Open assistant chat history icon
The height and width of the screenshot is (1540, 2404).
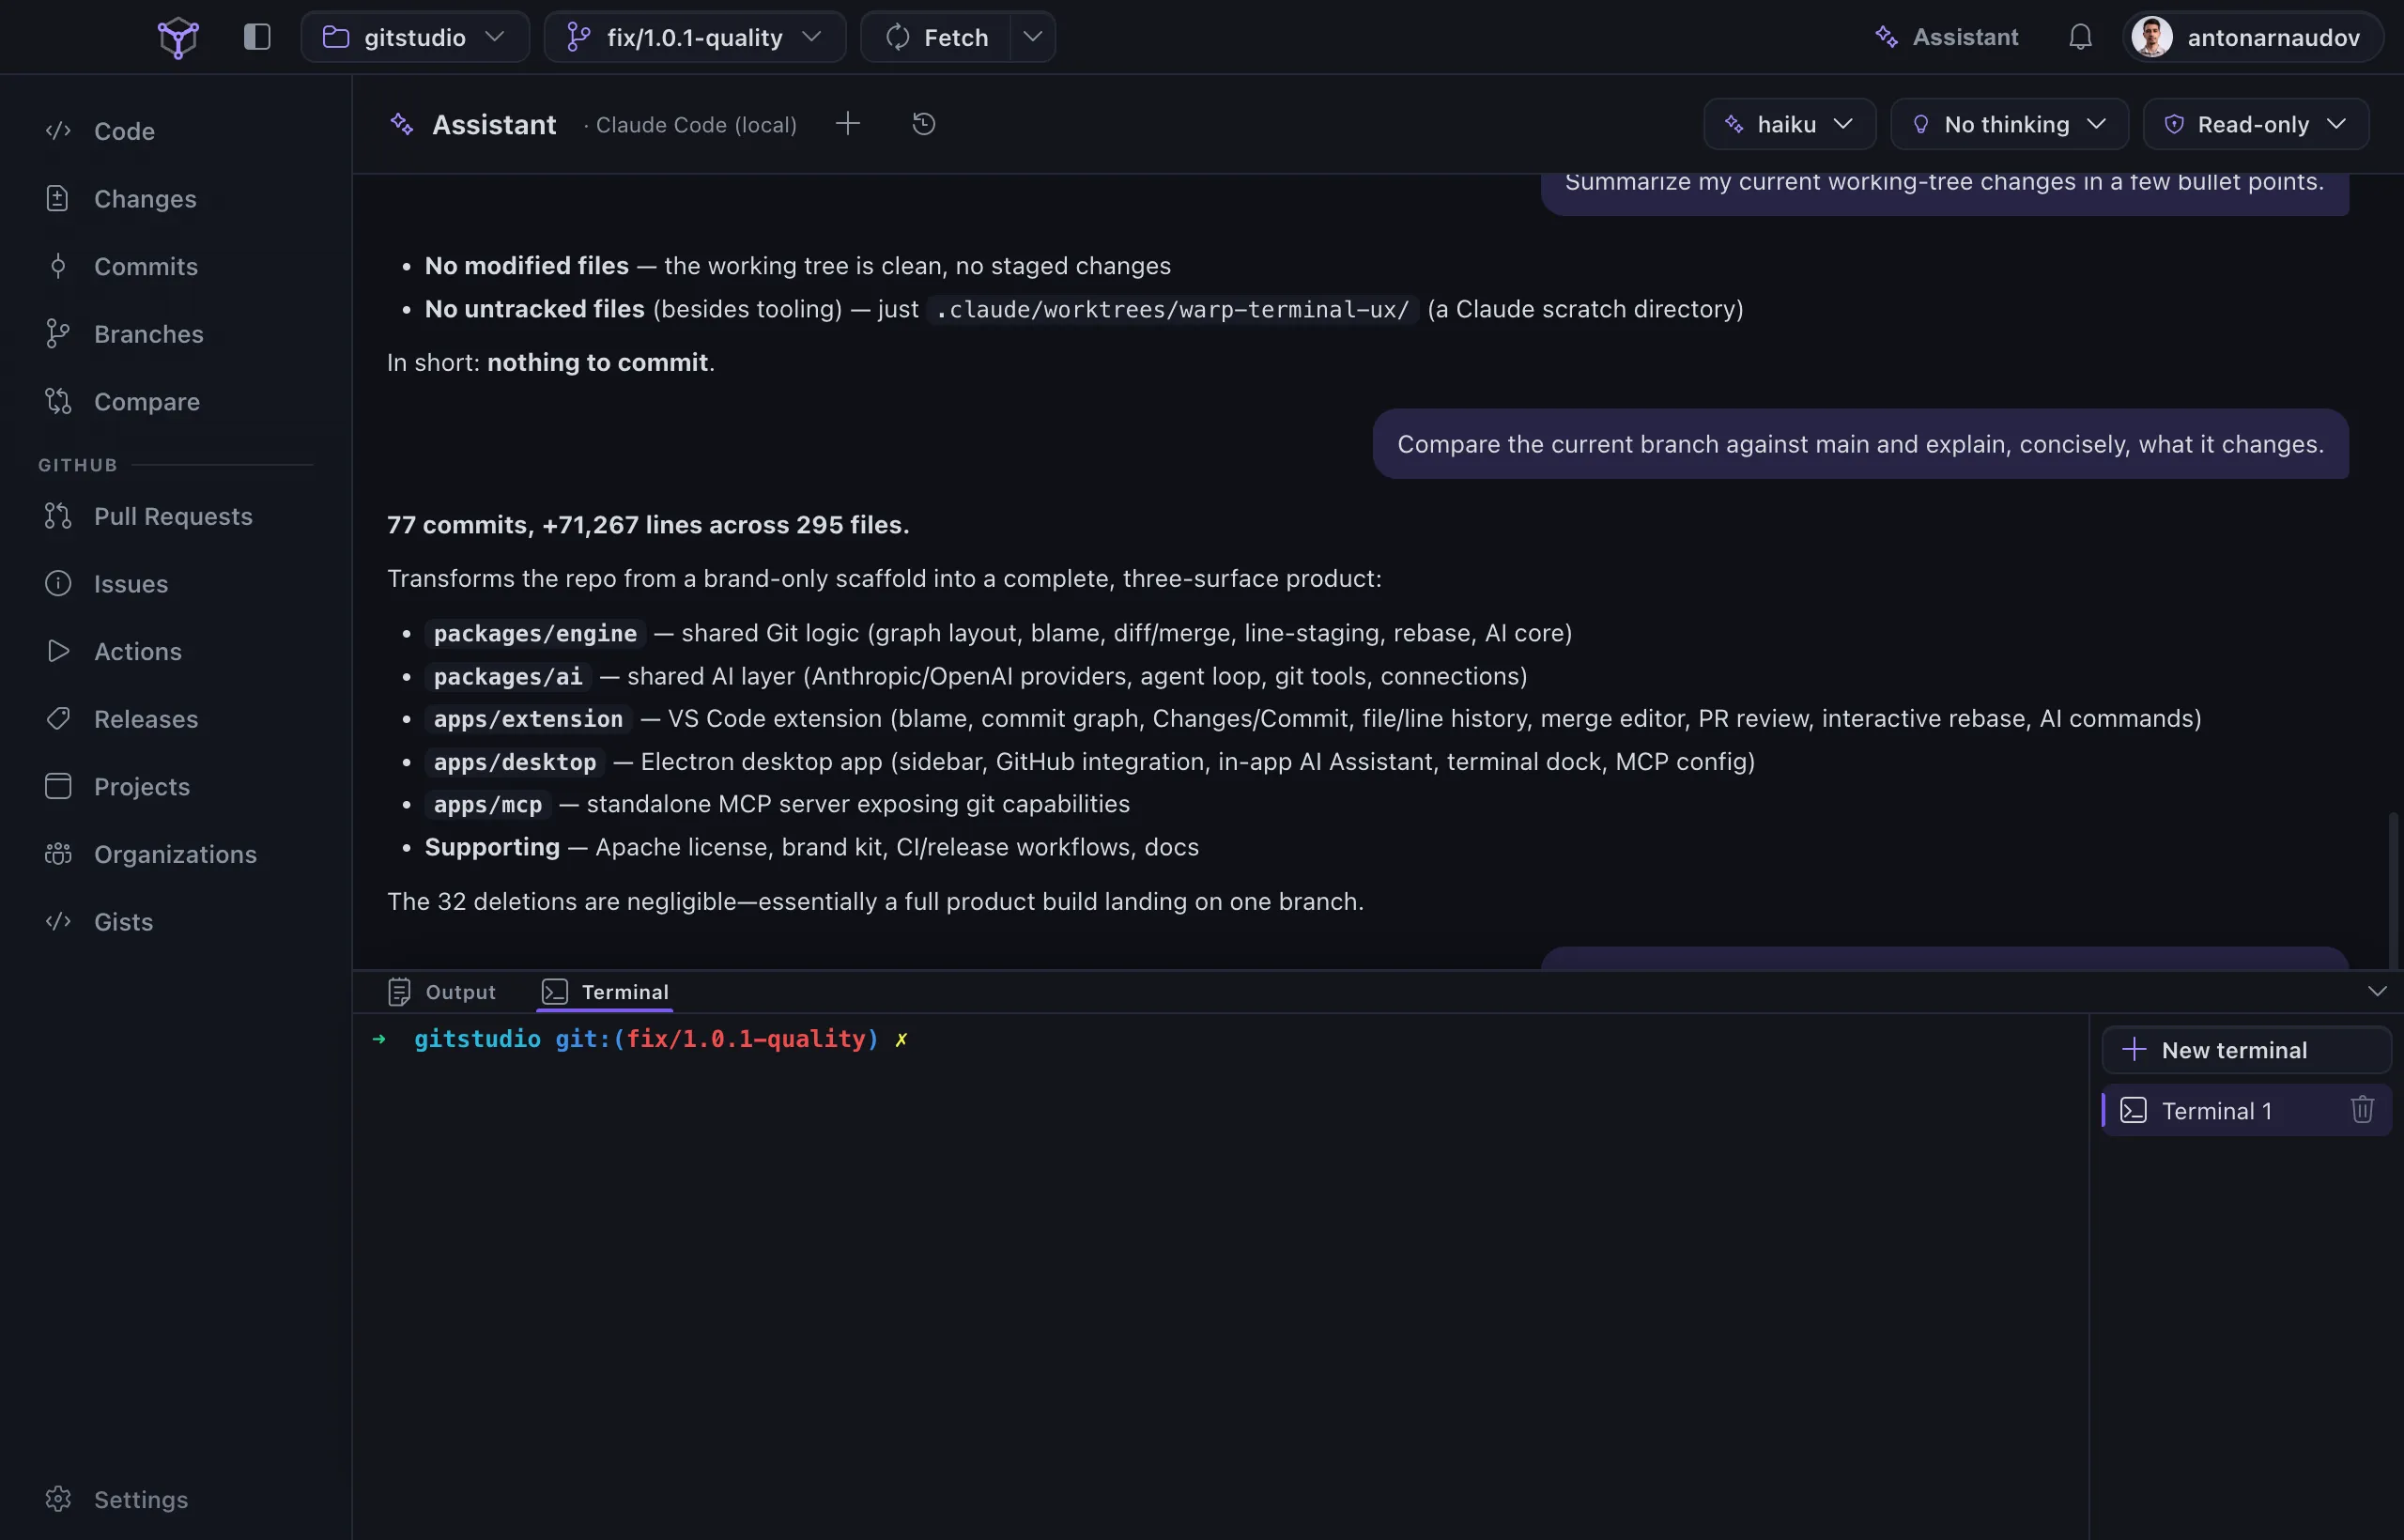tap(923, 123)
